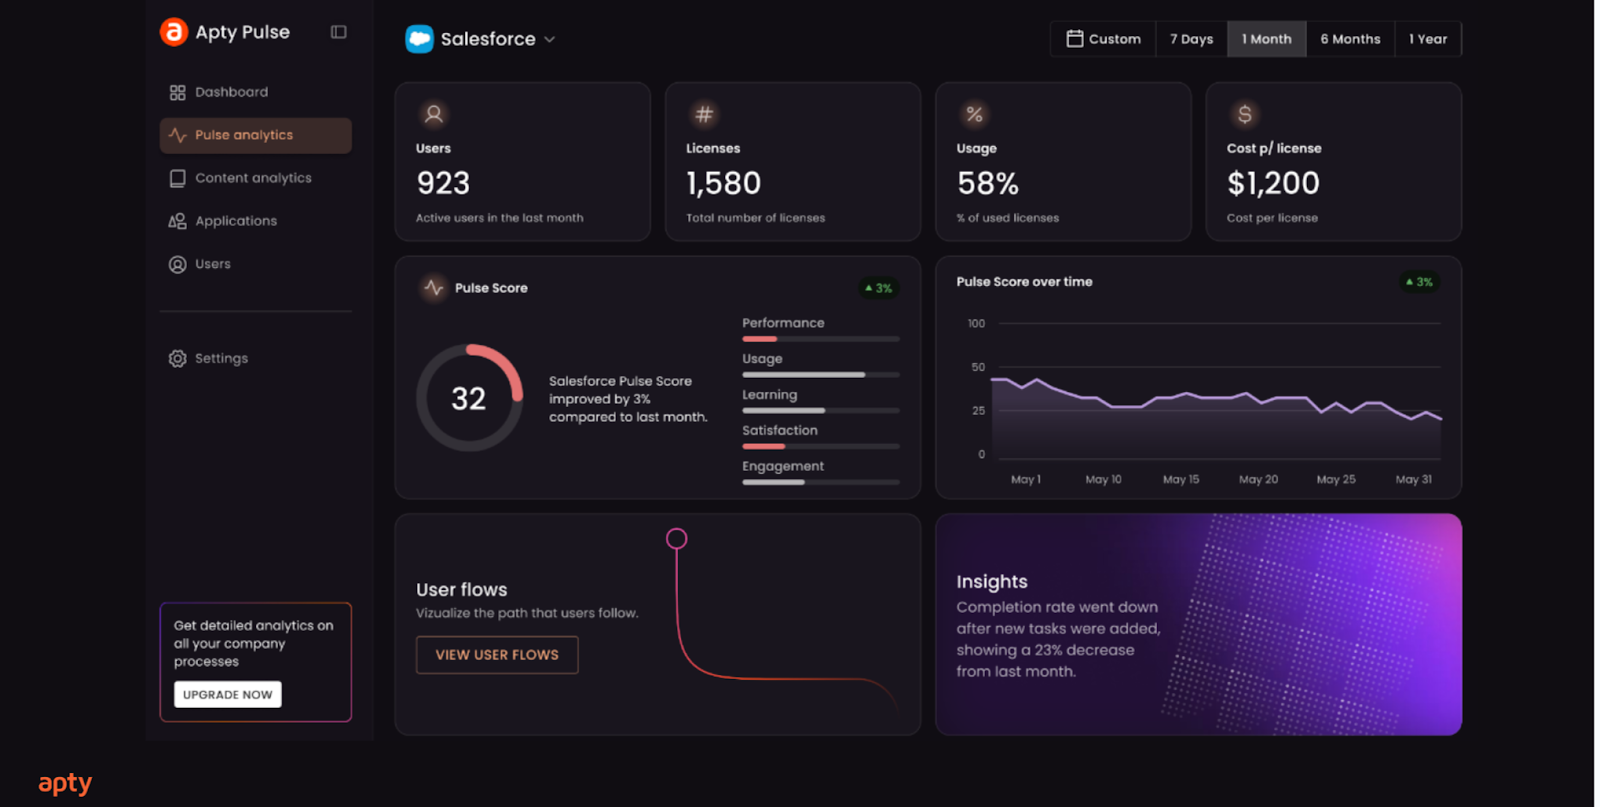Image resolution: width=1600 pixels, height=807 pixels.
Task: Click the Performance progress bar
Action: 821,339
